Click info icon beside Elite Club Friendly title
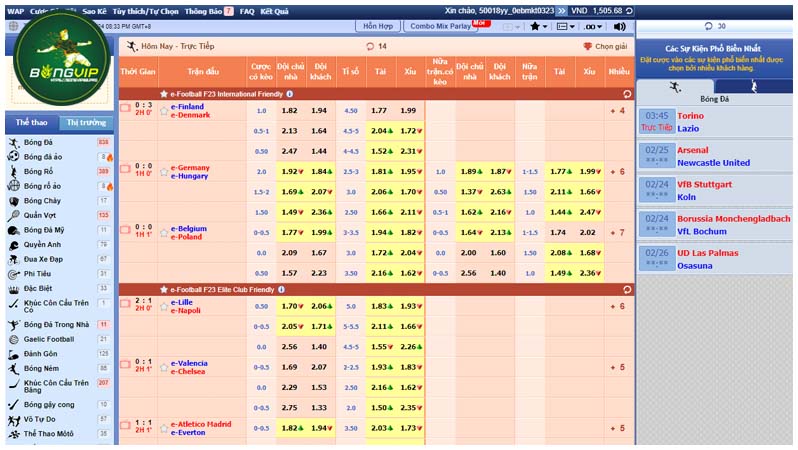The width and height of the screenshot is (798, 450). (x=281, y=290)
